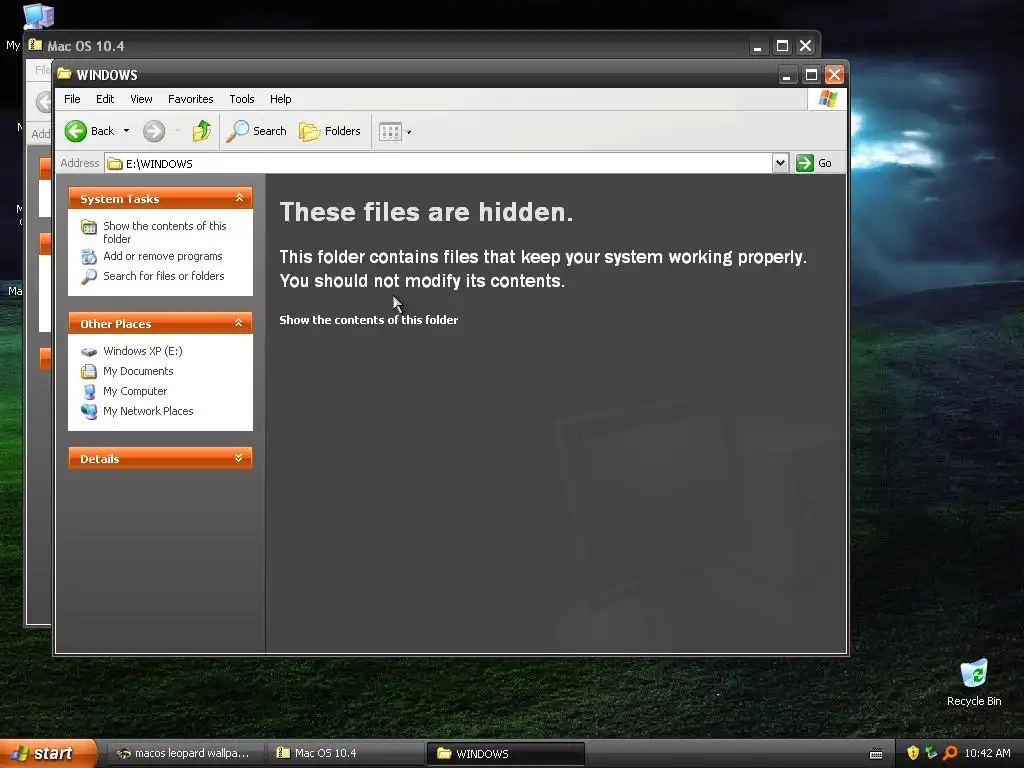This screenshot has width=1024, height=768.
Task: Click the orange magnifier tray icon
Action: (950, 753)
